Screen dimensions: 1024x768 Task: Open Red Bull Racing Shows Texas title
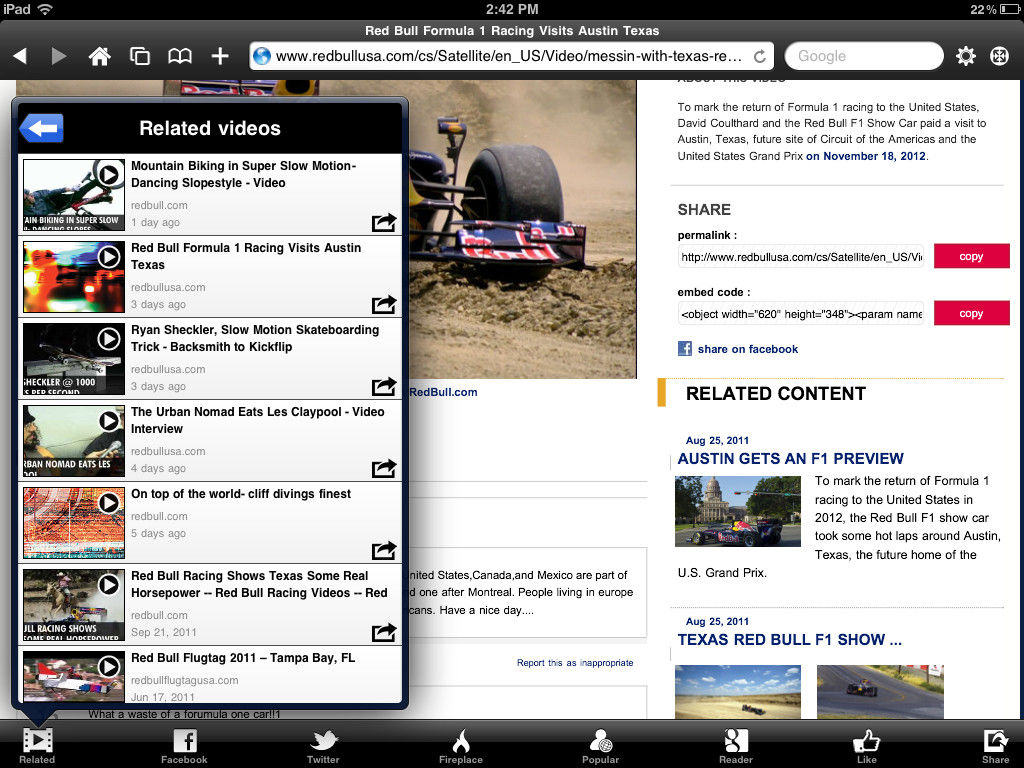coord(259,584)
